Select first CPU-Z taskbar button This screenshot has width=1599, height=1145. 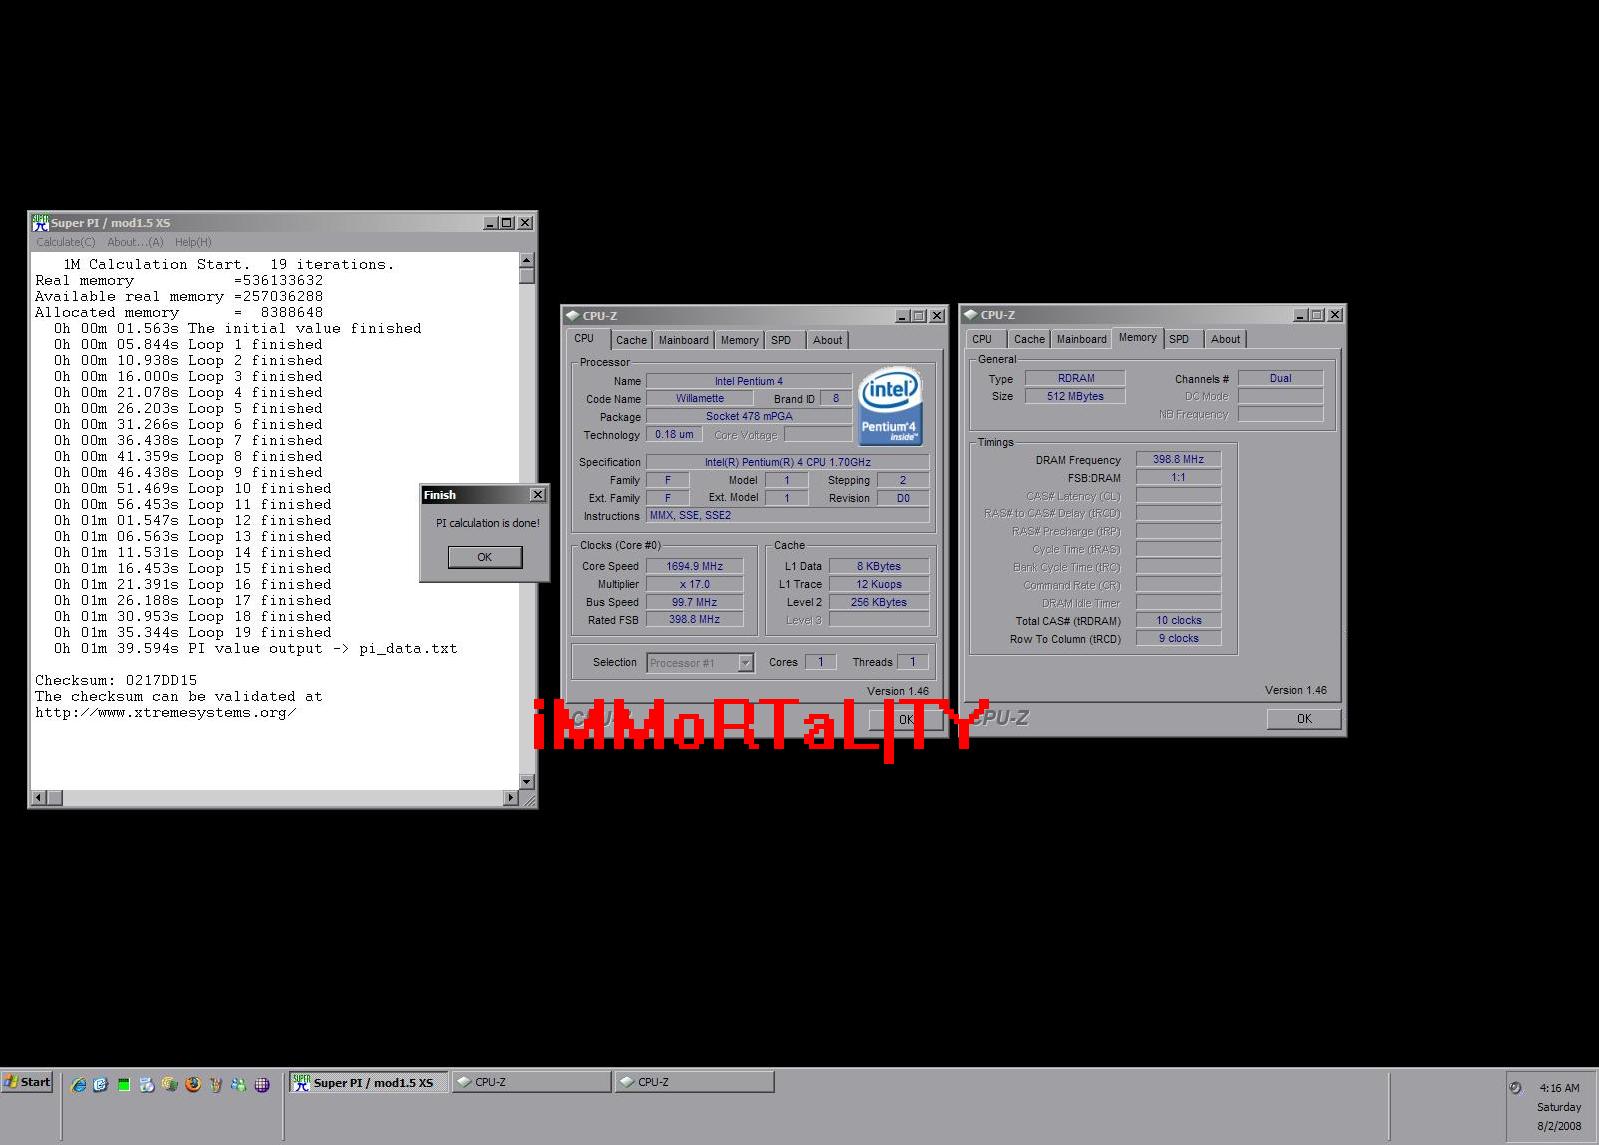pyautogui.click(x=531, y=1082)
